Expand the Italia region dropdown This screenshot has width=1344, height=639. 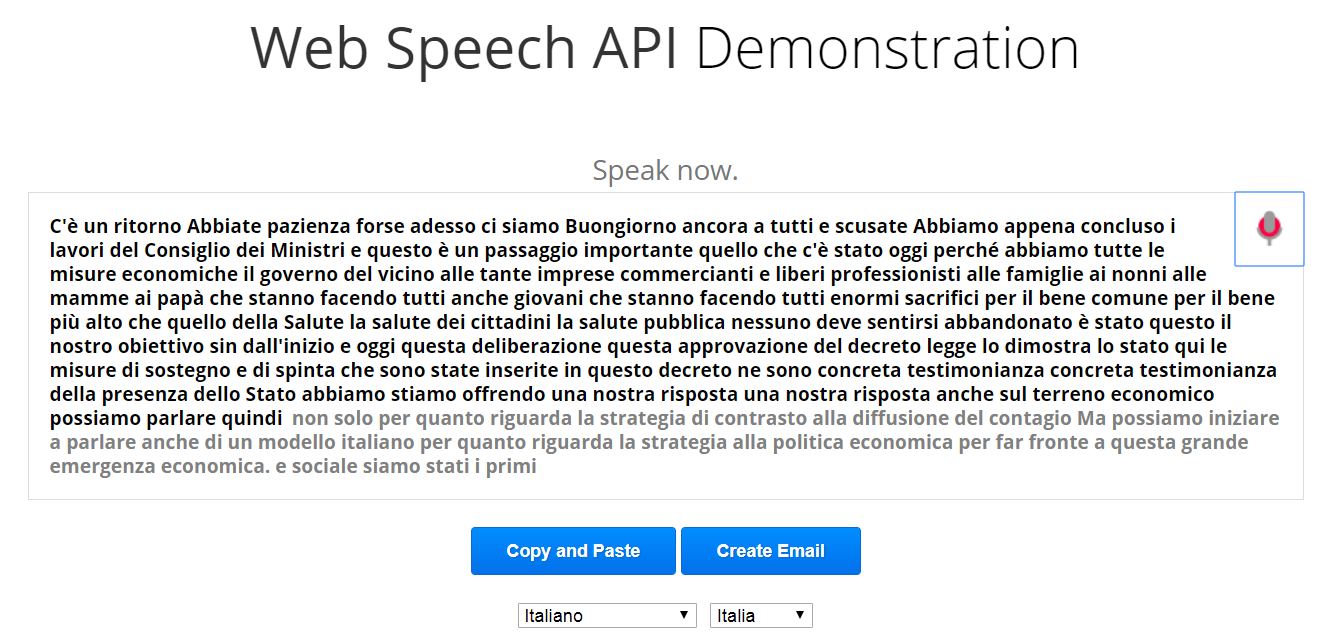[x=761, y=615]
